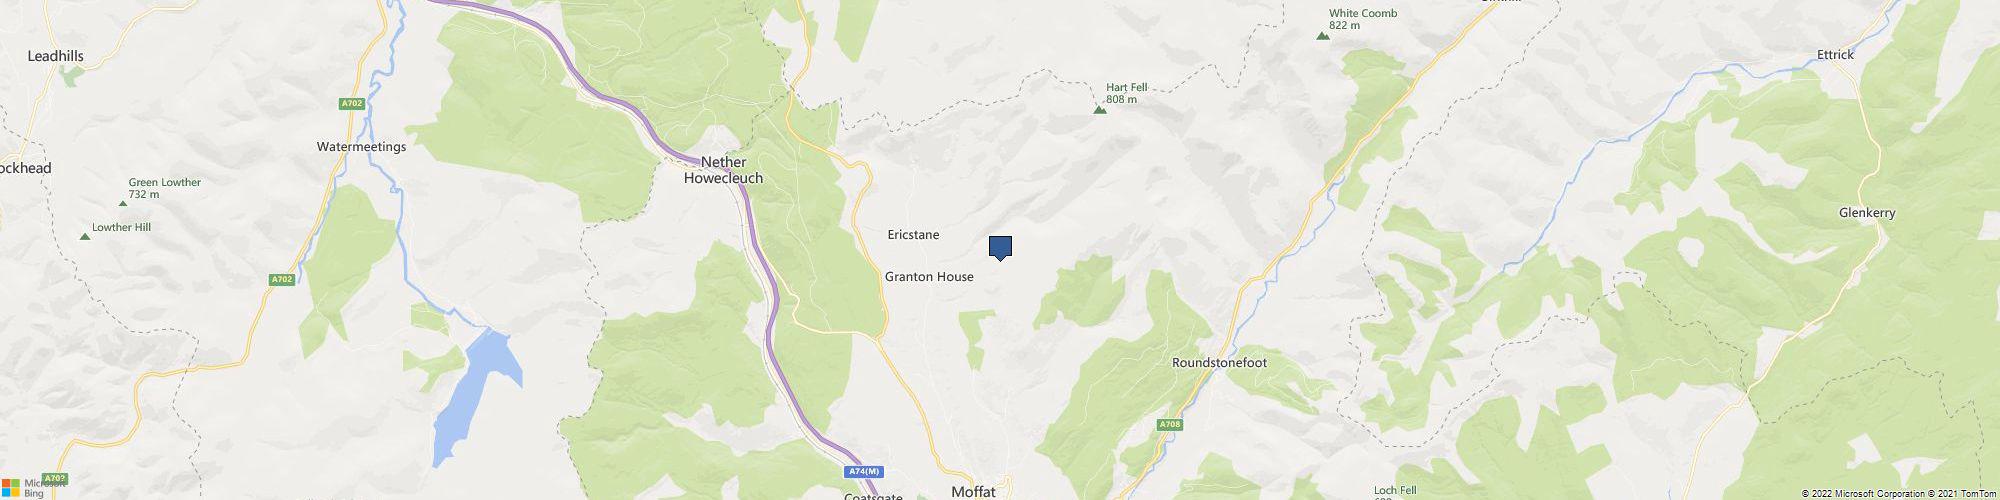Select the Nether Howecleuch place label

coord(722,170)
